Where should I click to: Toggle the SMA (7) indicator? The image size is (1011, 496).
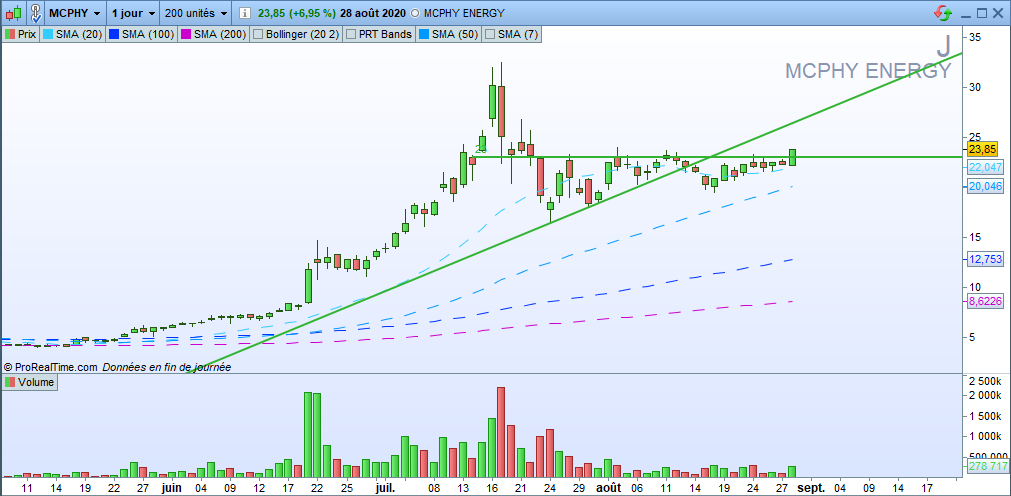(x=512, y=34)
